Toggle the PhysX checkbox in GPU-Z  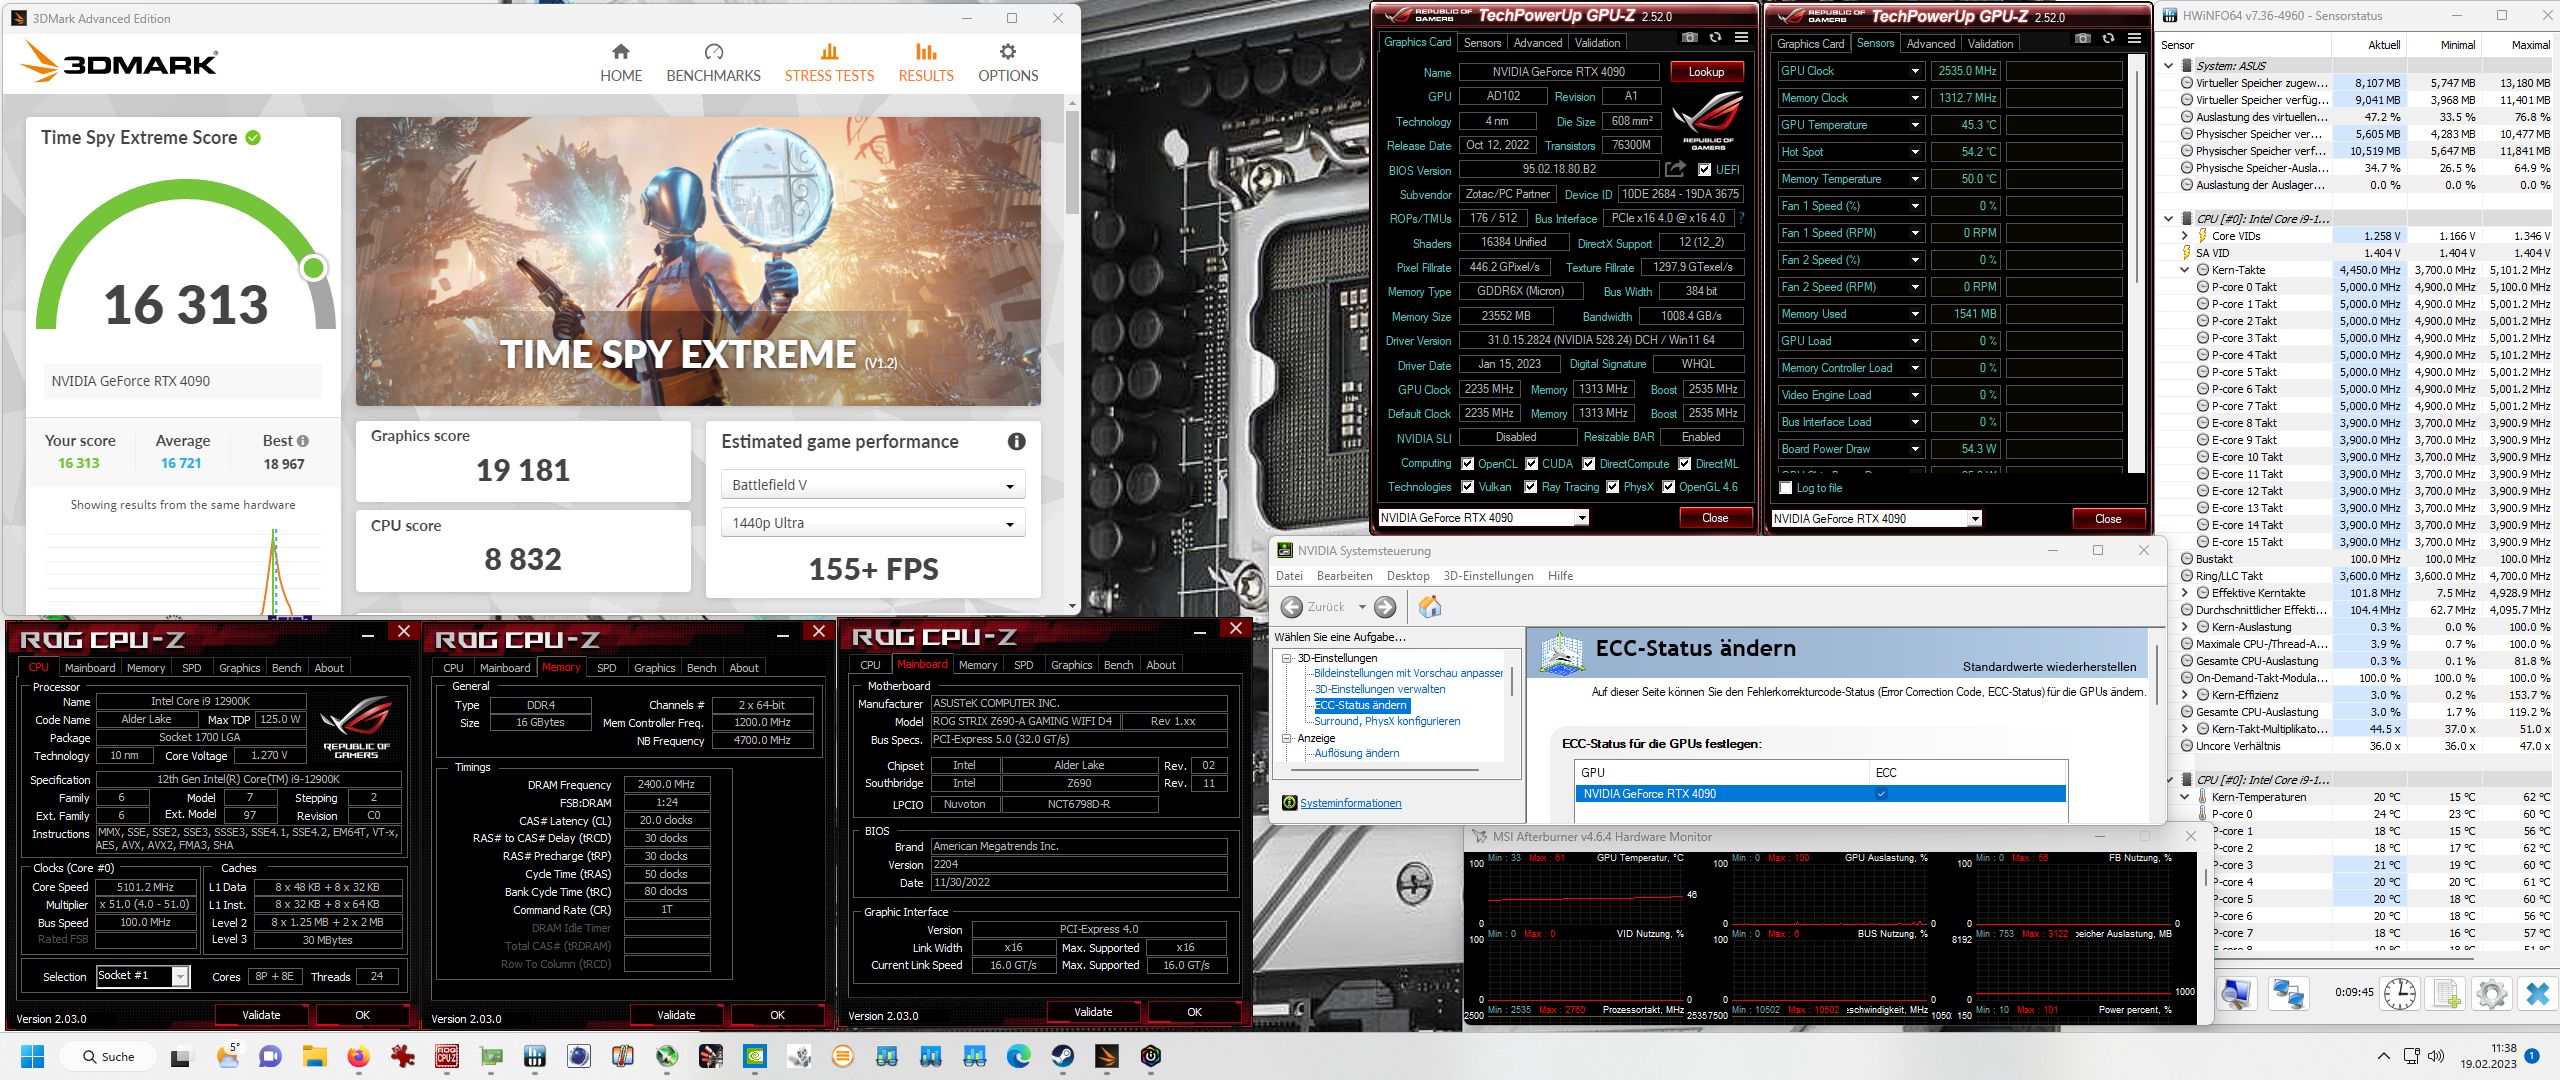pyautogui.click(x=1613, y=487)
